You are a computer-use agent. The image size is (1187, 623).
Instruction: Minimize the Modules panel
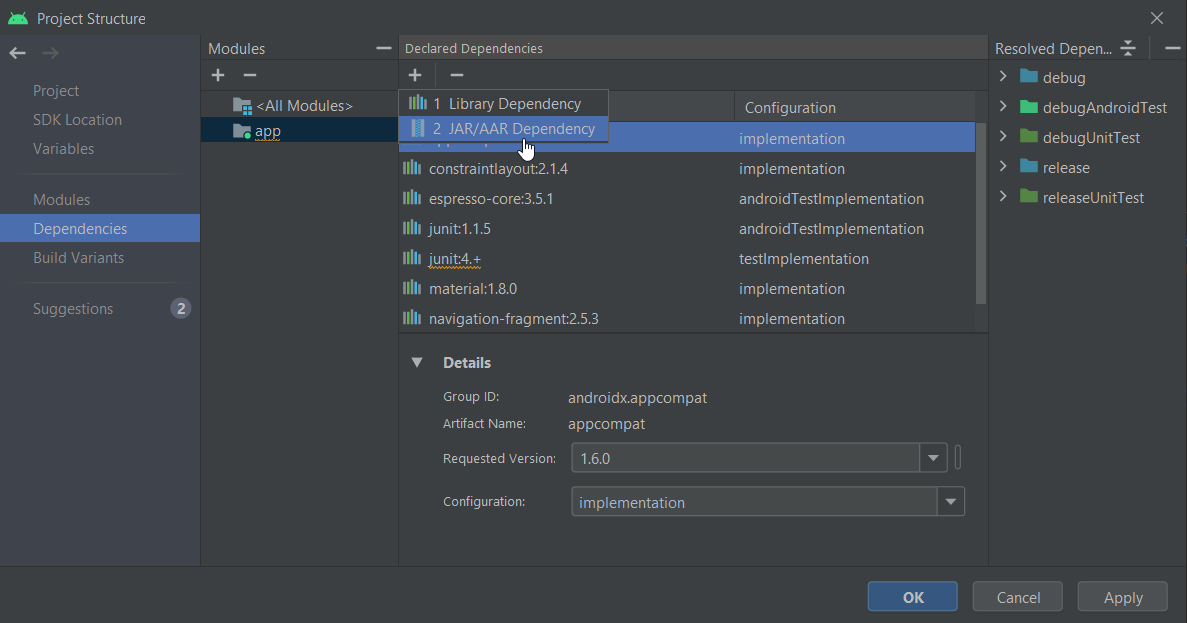pos(383,48)
